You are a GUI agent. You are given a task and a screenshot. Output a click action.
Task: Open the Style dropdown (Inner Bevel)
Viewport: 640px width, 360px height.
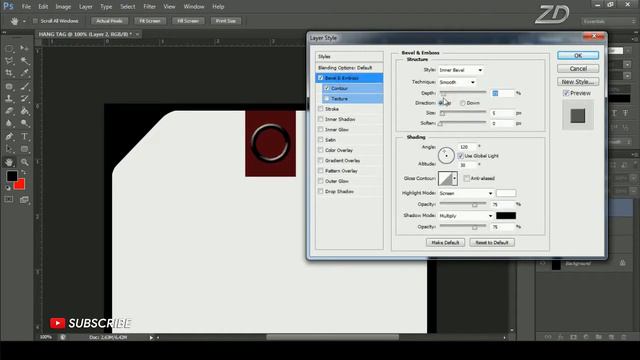coord(461,70)
